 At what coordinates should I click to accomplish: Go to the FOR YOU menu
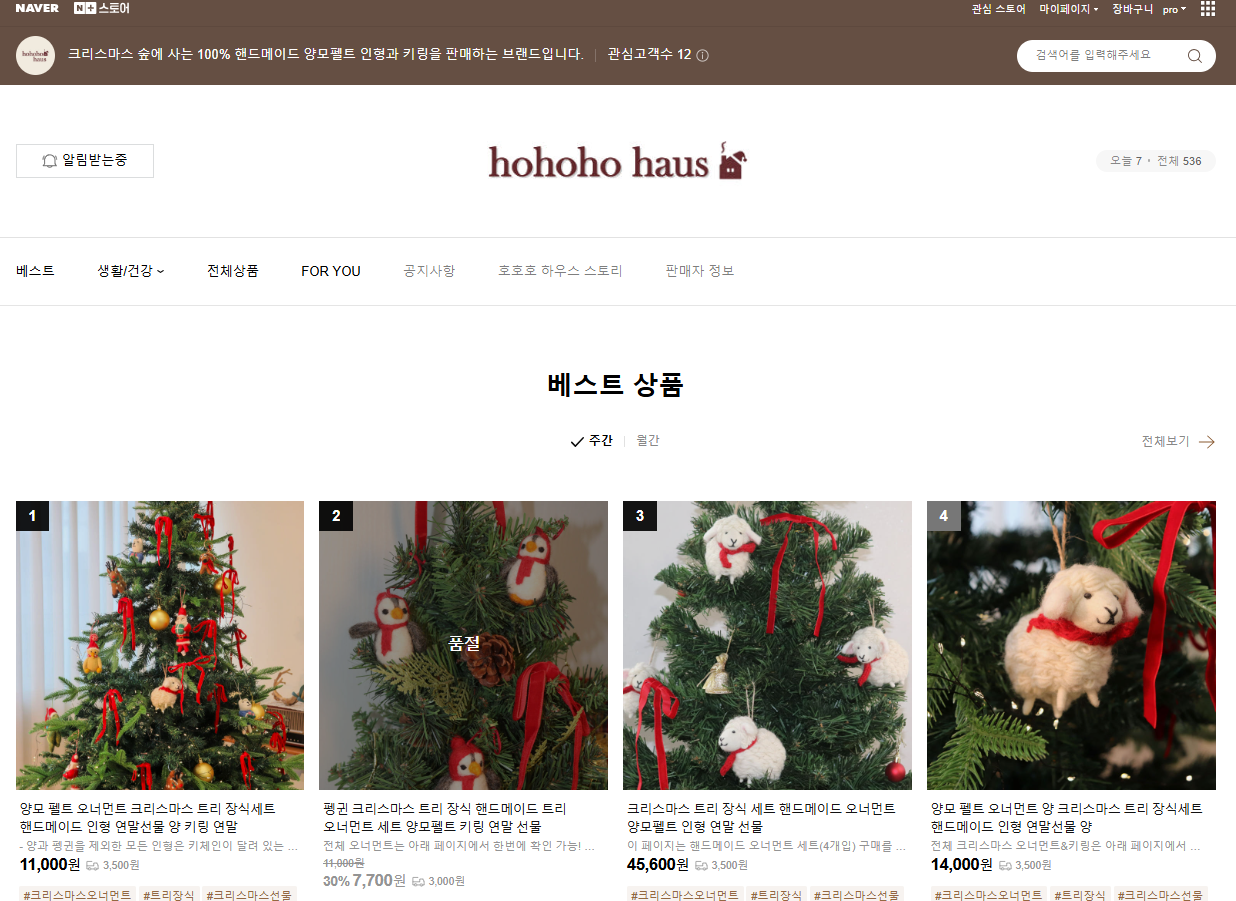tap(331, 271)
